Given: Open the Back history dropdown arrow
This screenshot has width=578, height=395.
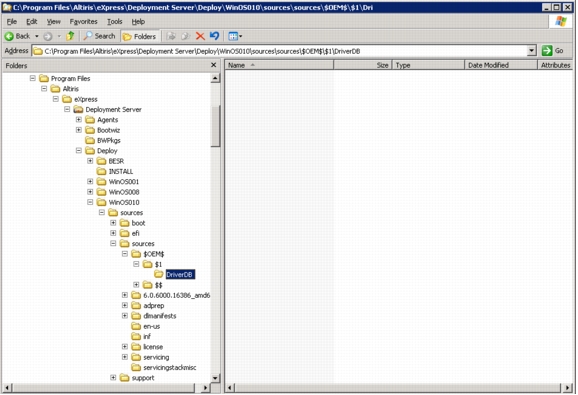Looking at the screenshot, I should [x=37, y=36].
